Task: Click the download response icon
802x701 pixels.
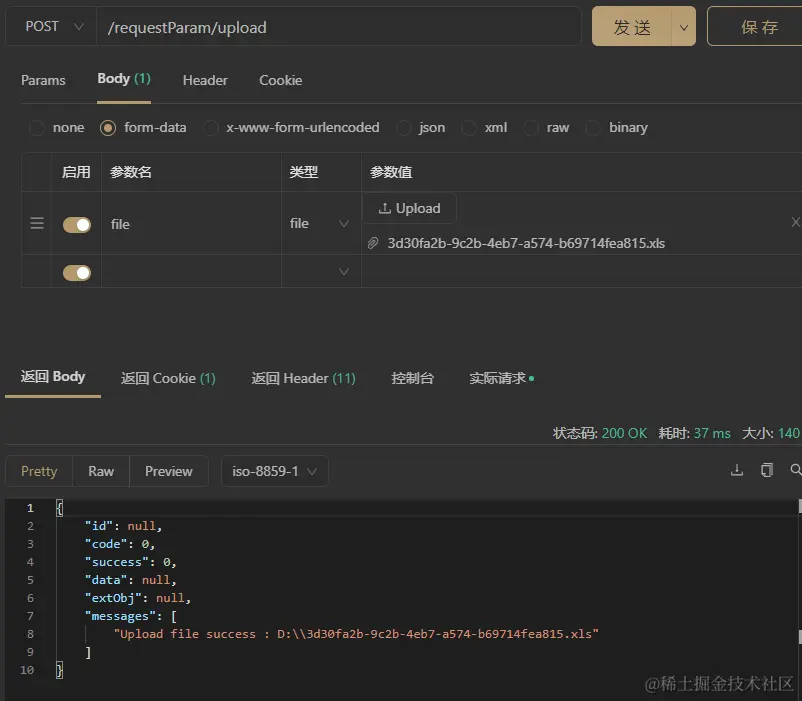Action: [737, 469]
